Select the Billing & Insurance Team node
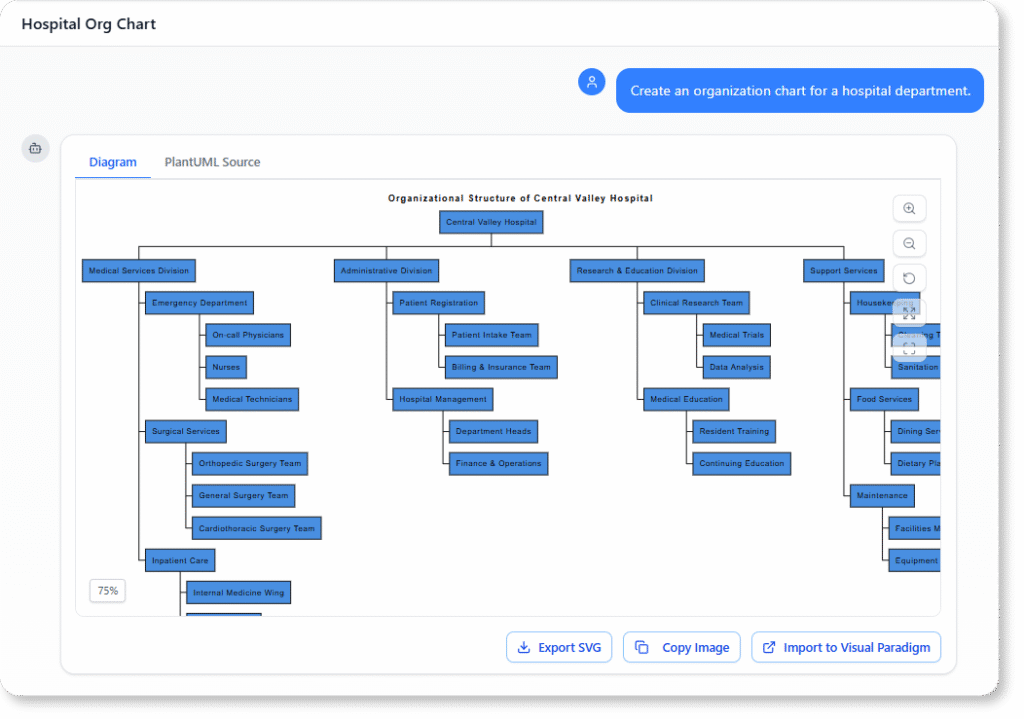 (501, 367)
